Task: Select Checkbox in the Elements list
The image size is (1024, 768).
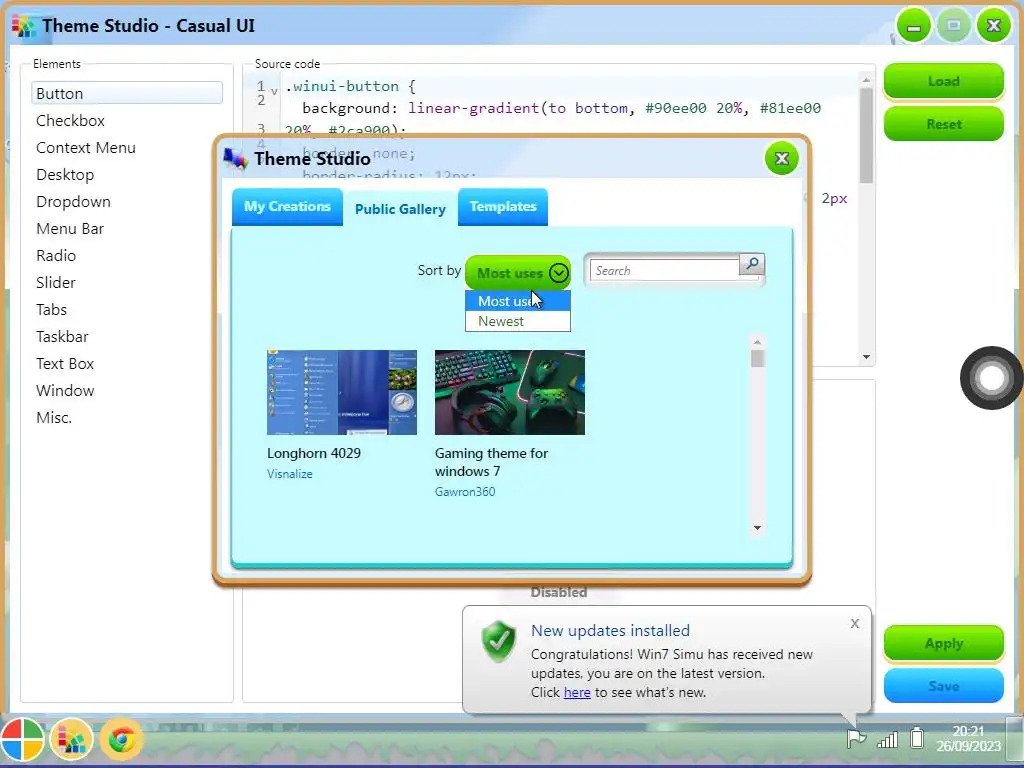Action: click(127, 121)
